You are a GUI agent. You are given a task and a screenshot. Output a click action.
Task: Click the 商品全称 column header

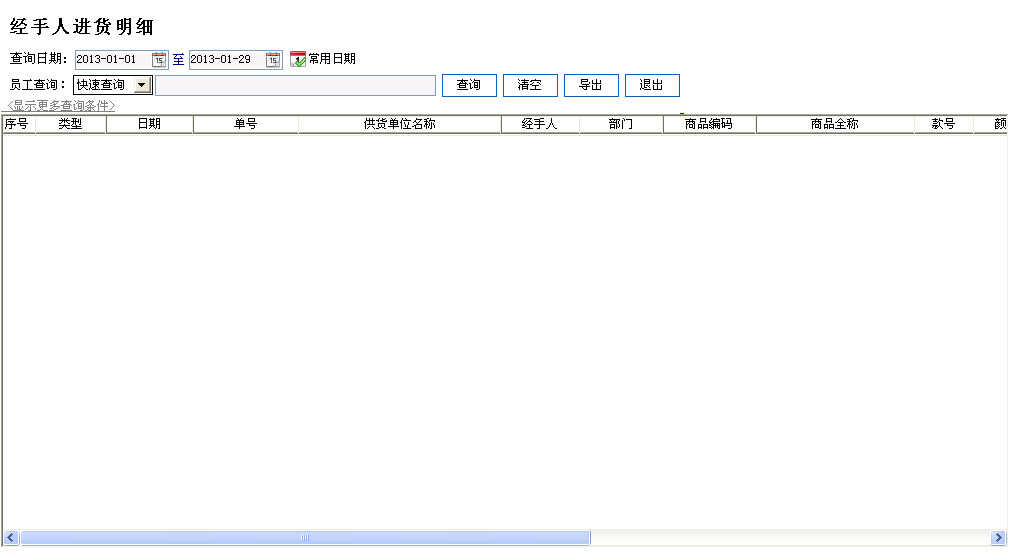[835, 124]
